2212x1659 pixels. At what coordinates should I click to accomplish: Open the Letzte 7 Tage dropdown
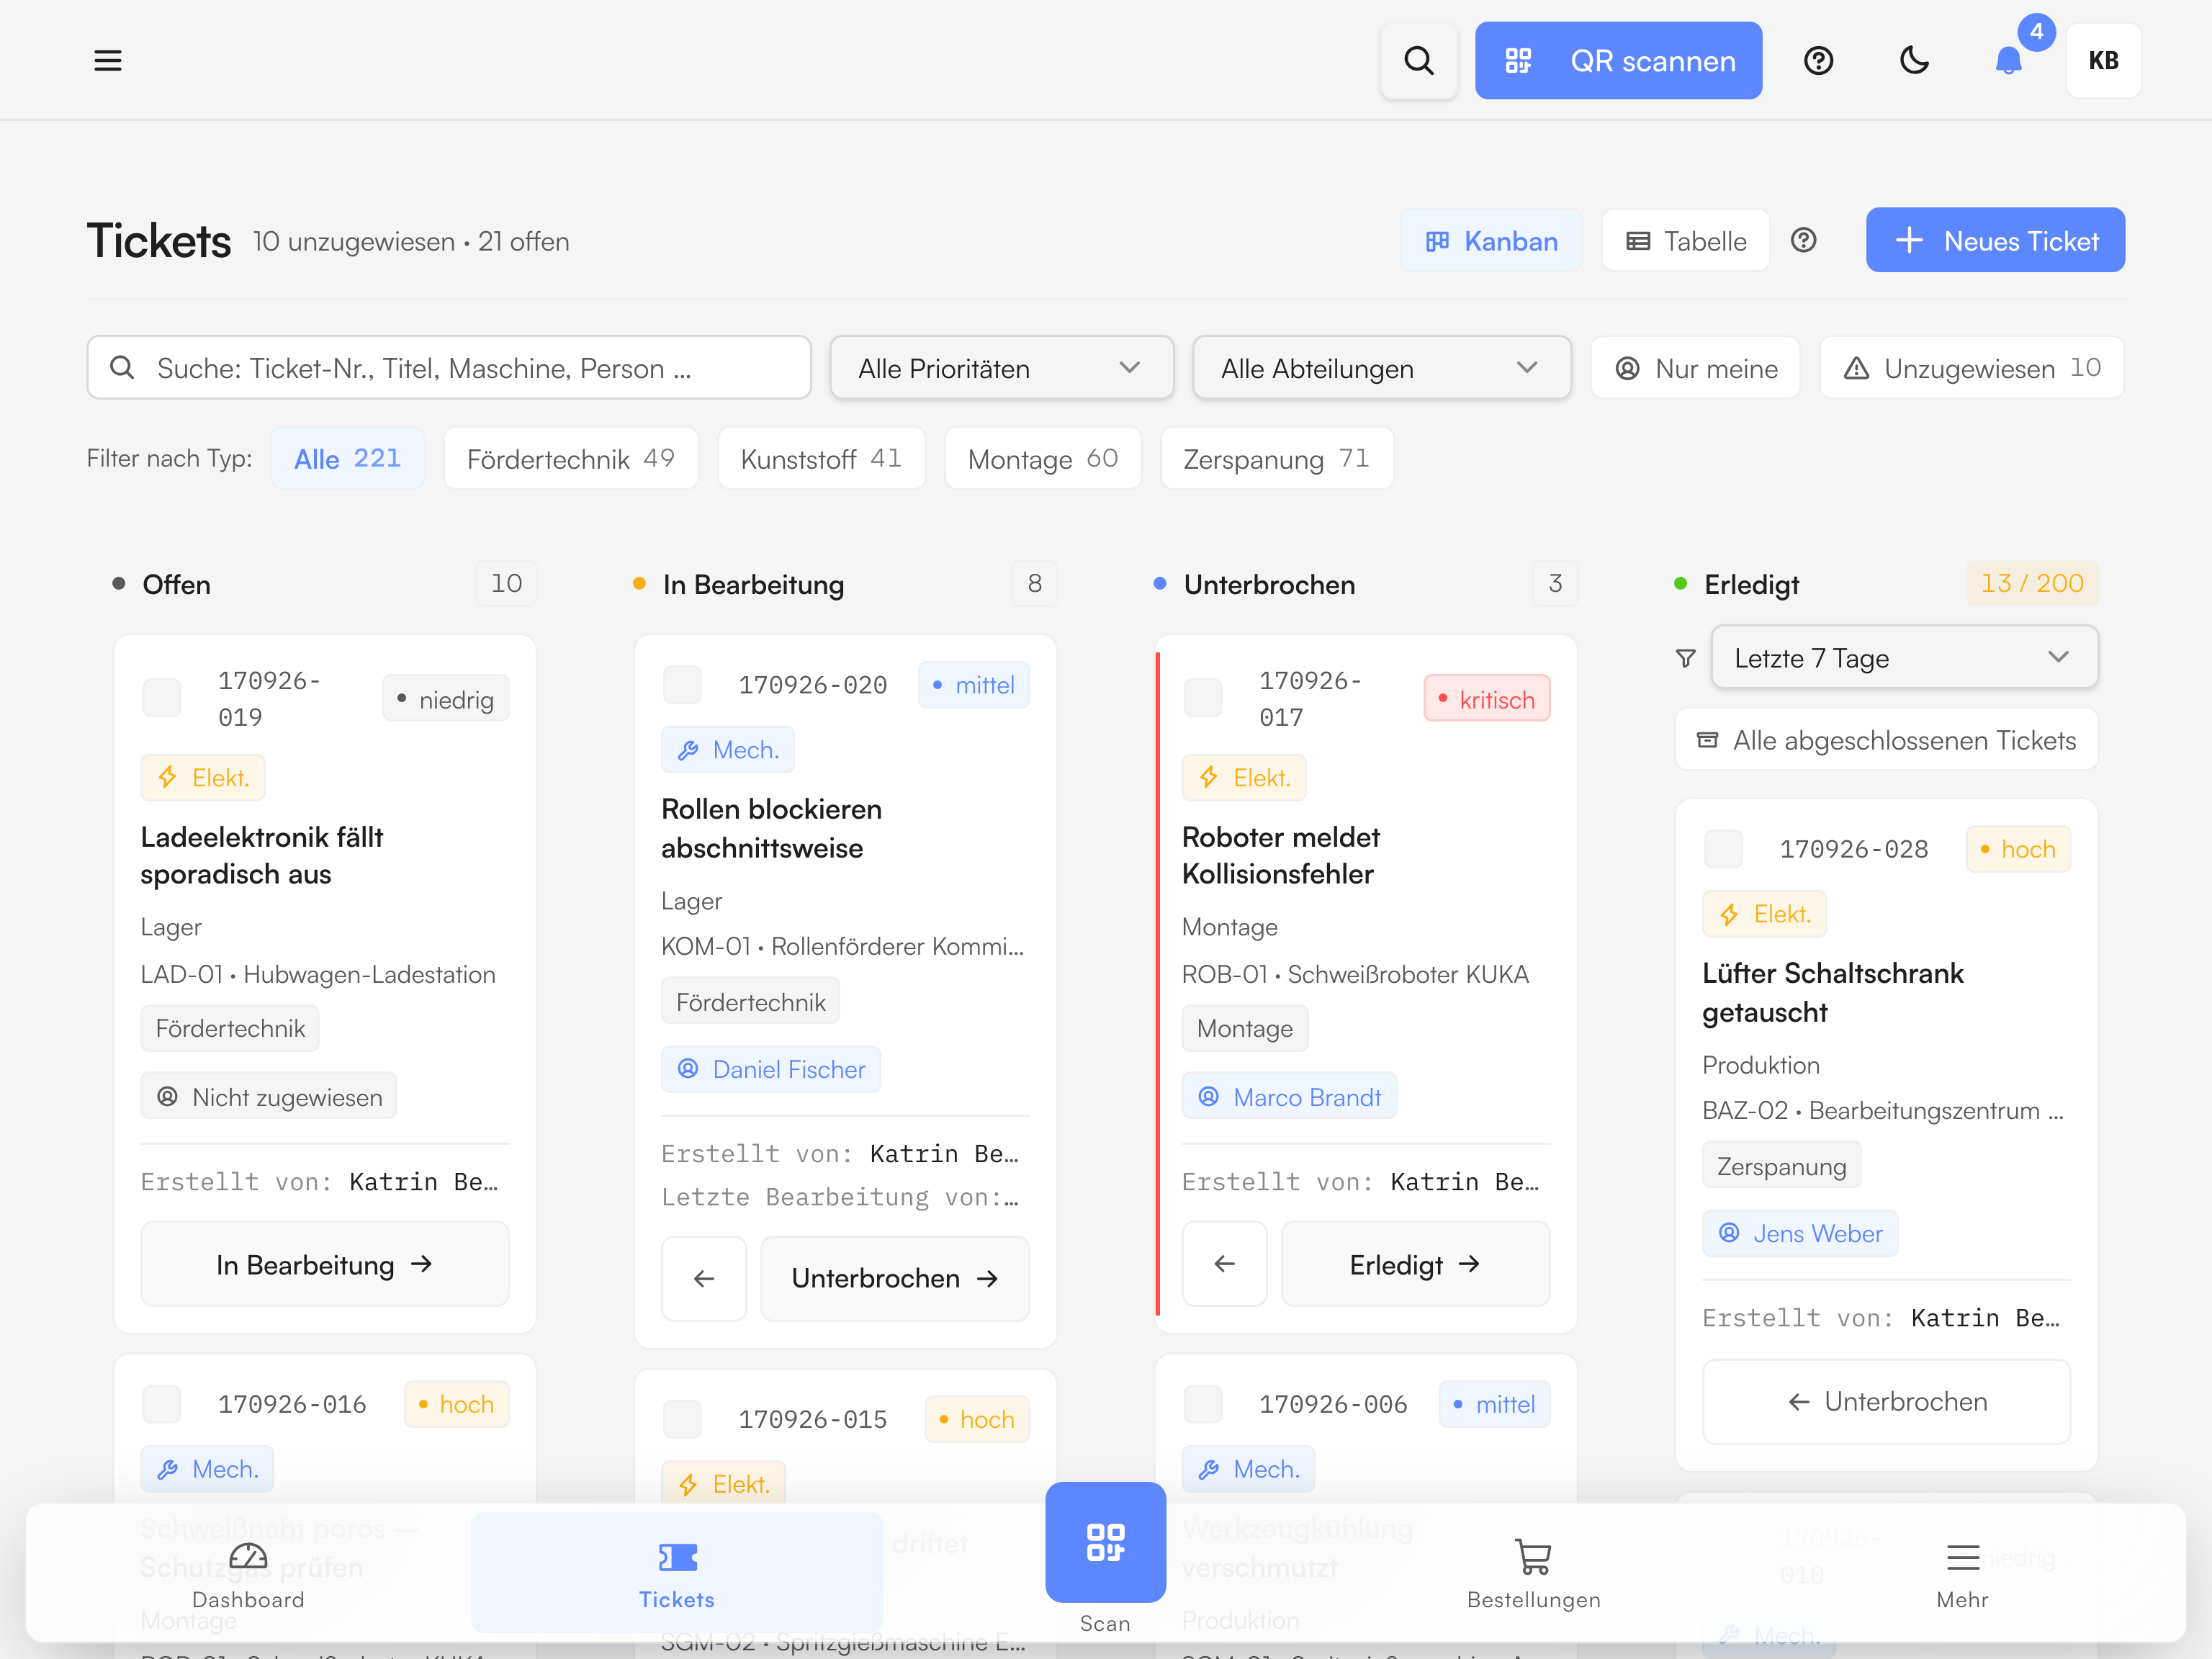(1904, 658)
